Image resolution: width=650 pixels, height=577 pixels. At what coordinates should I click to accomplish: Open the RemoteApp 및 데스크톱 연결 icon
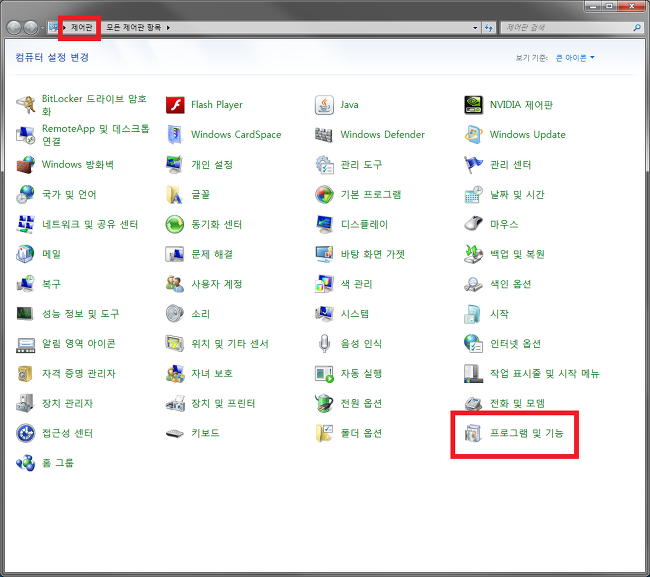tap(26, 135)
